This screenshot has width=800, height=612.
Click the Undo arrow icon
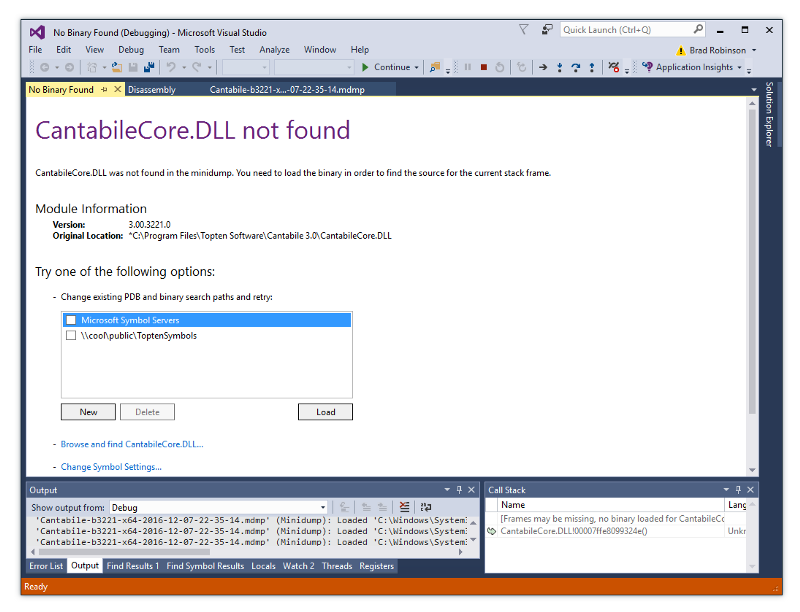tap(171, 67)
